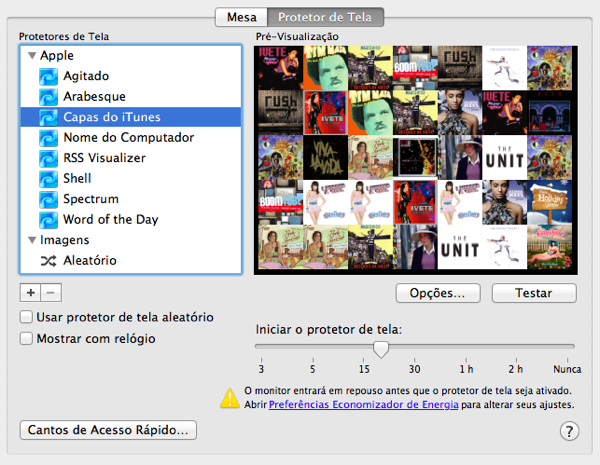Select Nome do Computador row
Image resolution: width=600 pixels, height=465 pixels.
pyautogui.click(x=131, y=137)
